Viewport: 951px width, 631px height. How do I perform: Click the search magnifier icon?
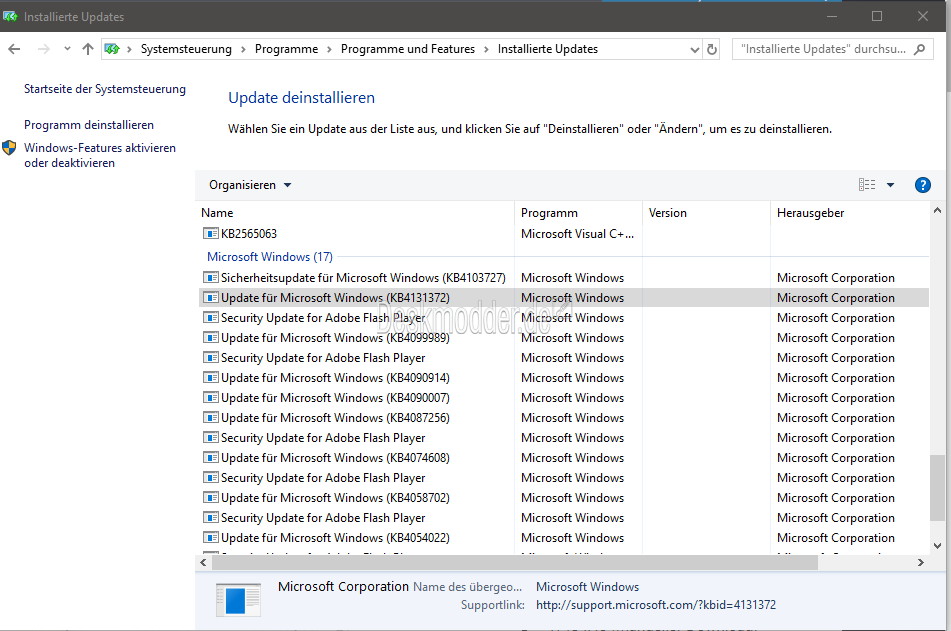point(919,49)
